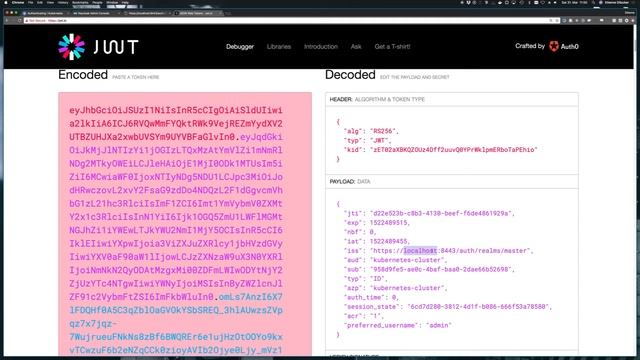Click the JWT pinwheel logo
The width and height of the screenshot is (640, 360).
point(71,47)
